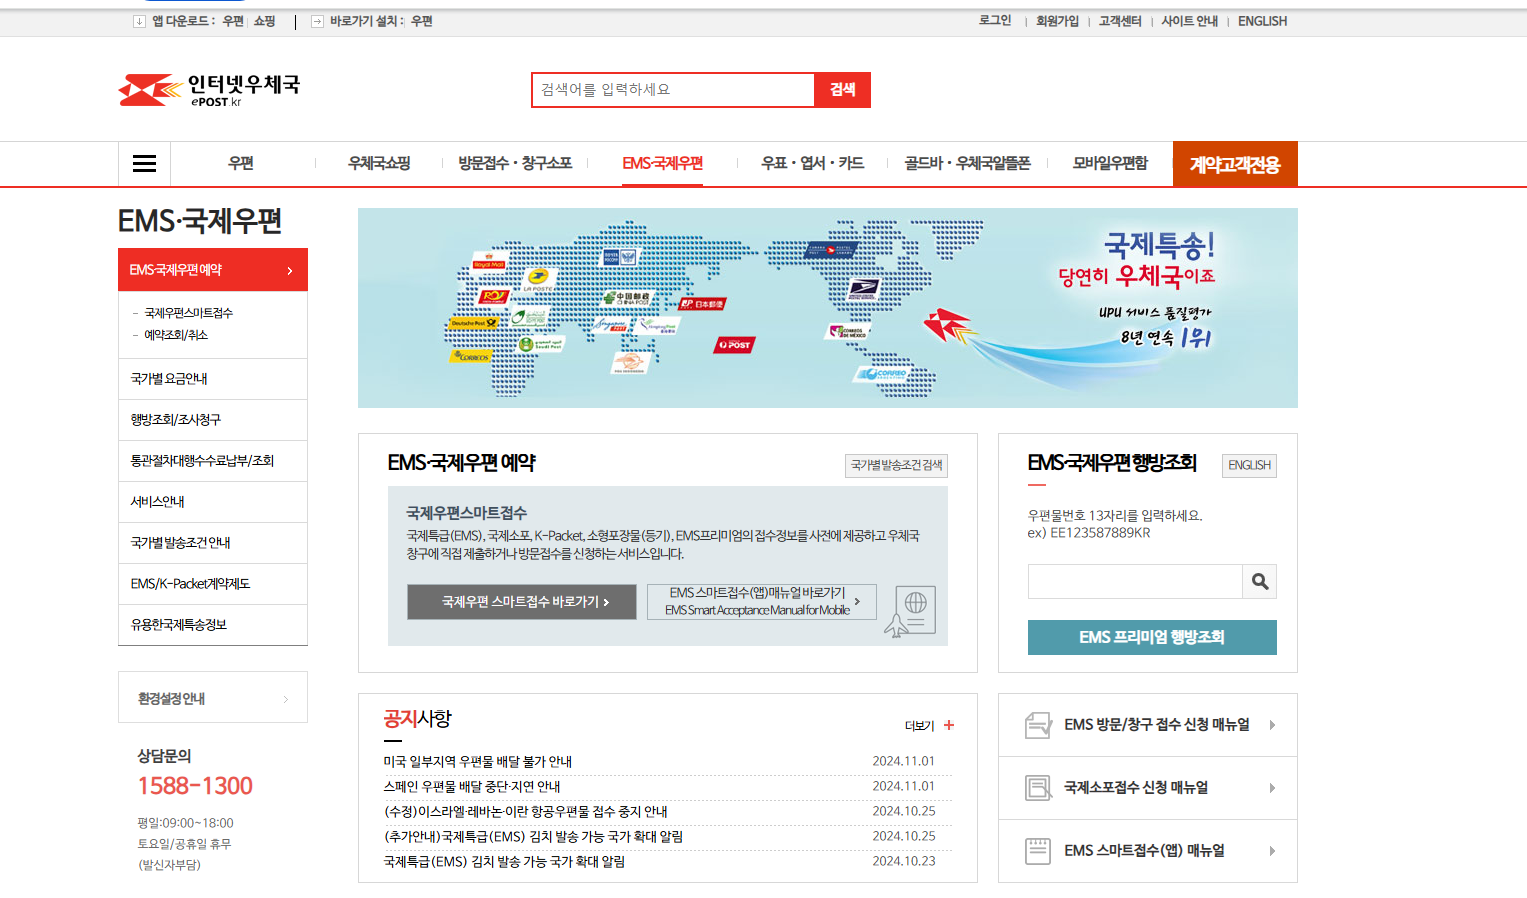Click the EMS 방문/창구 접수 manual document icon
The width and height of the screenshot is (1527, 898).
(1038, 725)
